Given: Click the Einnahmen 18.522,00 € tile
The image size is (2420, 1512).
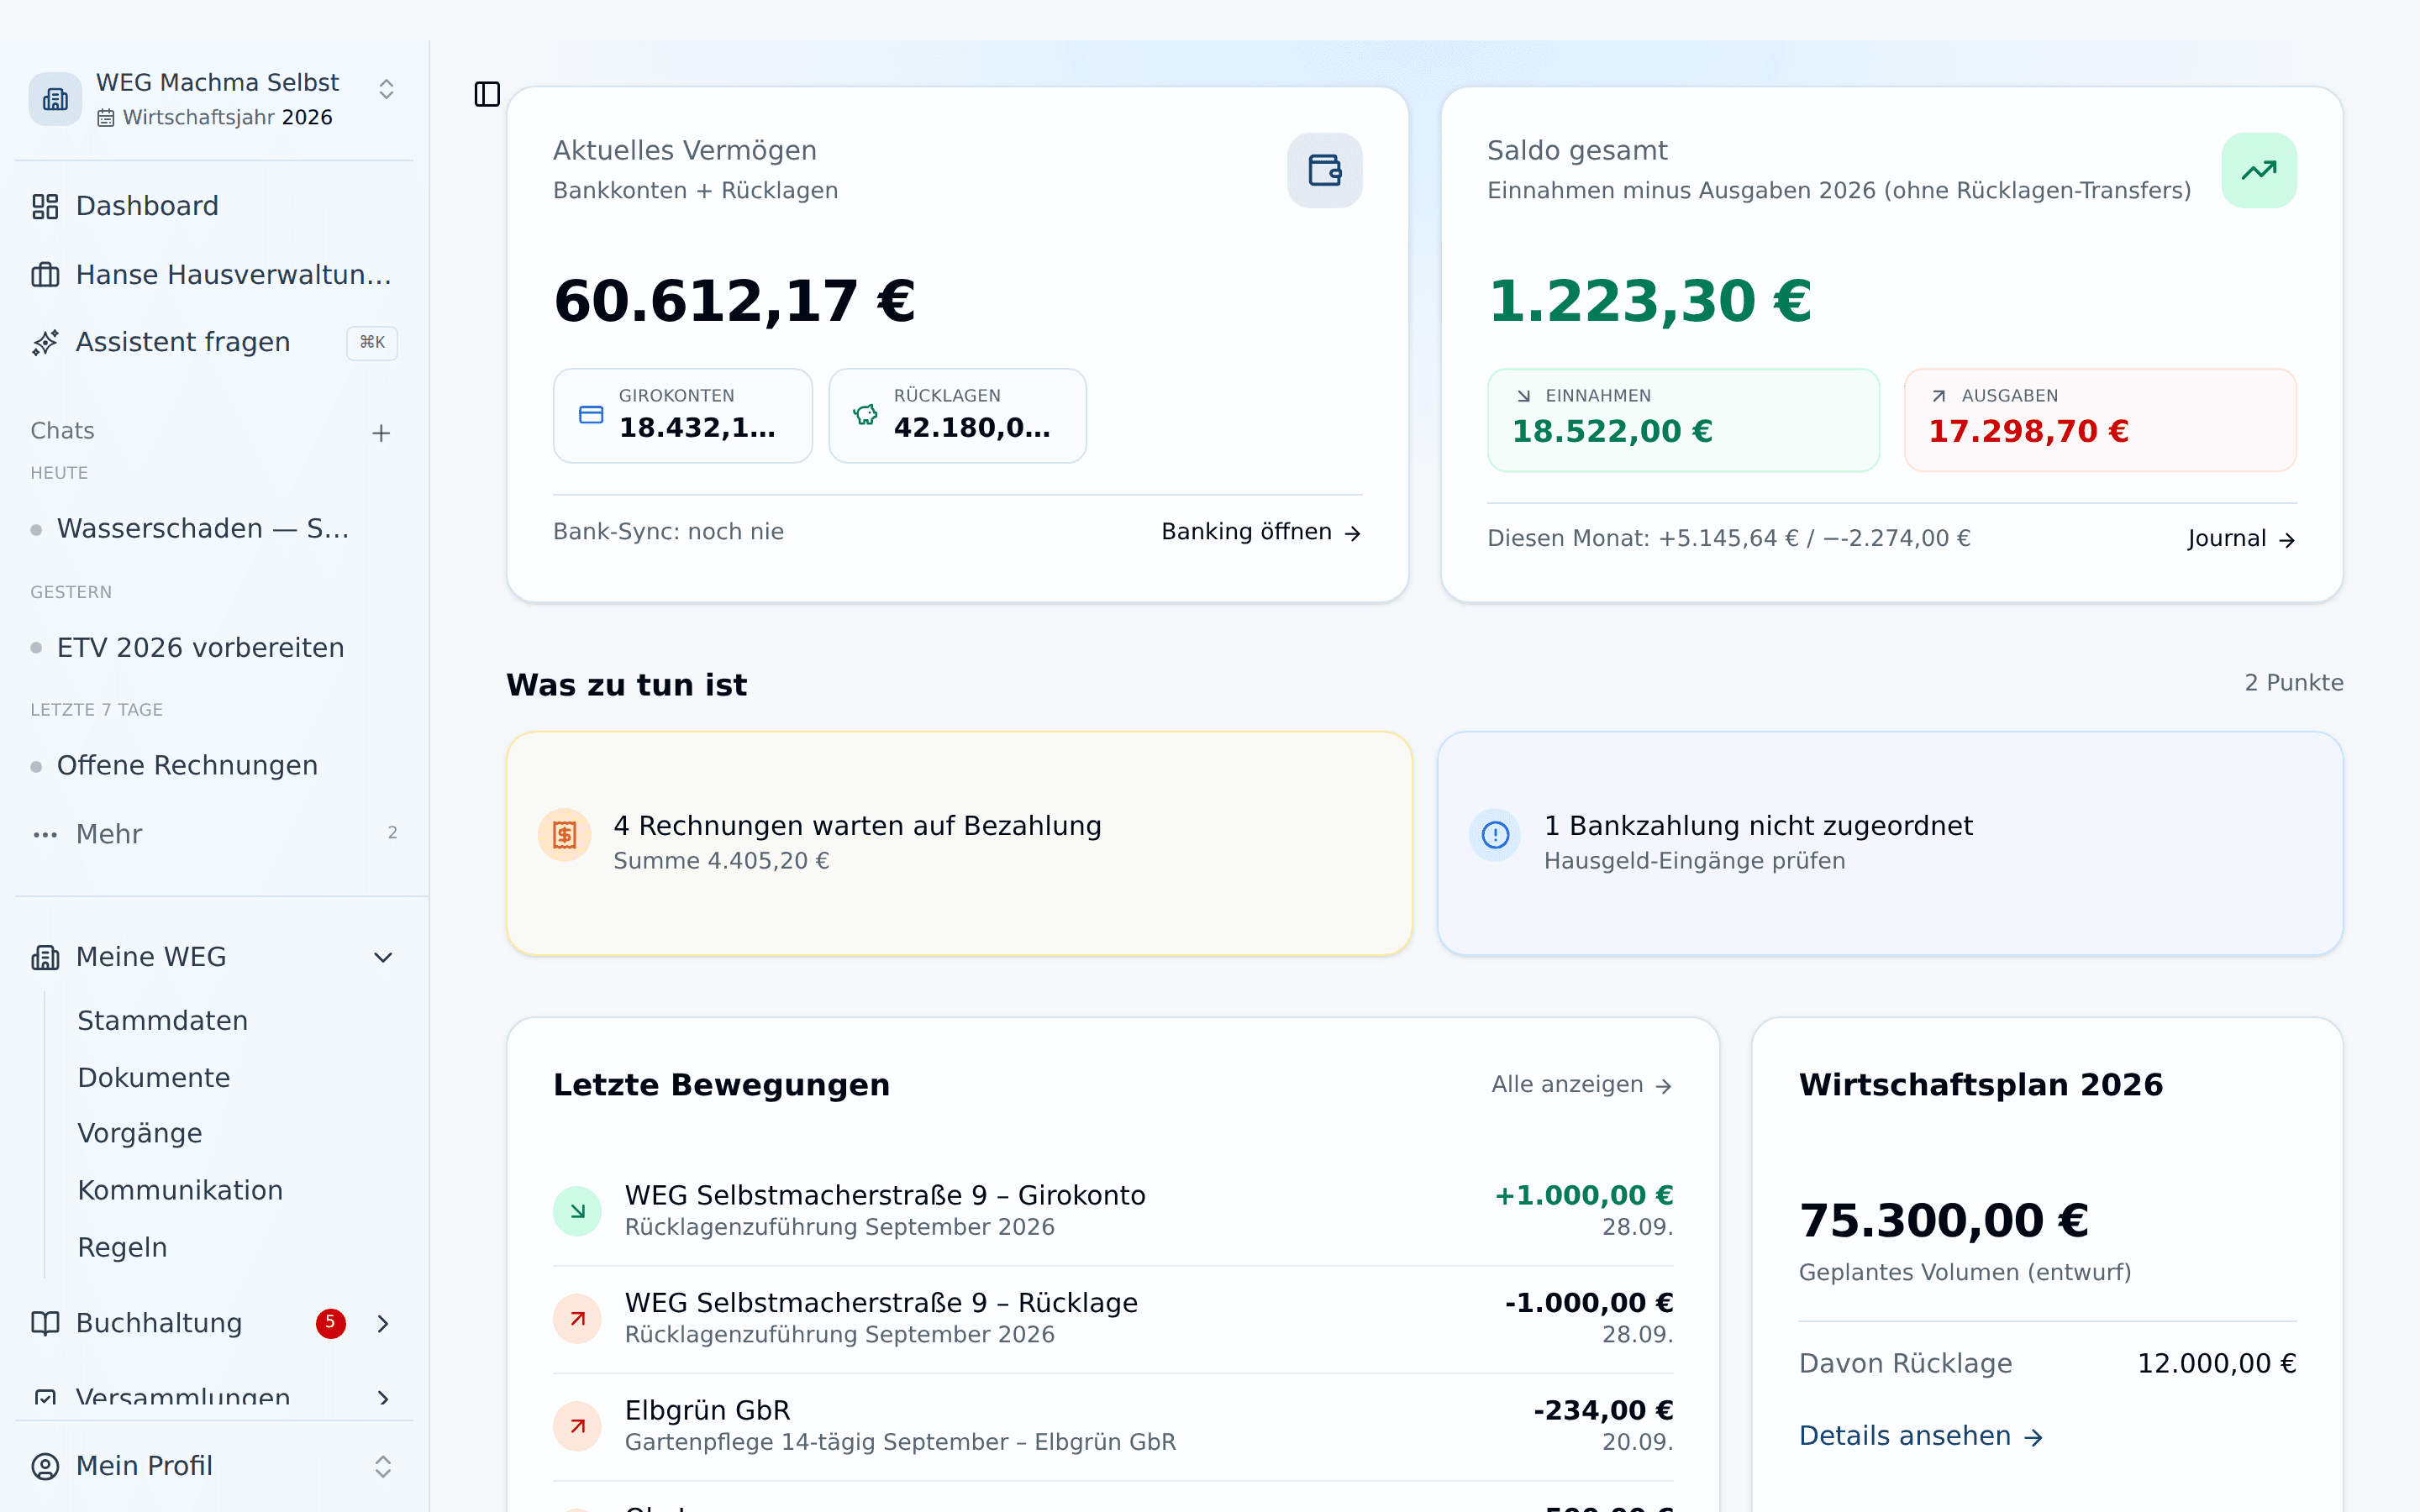Looking at the screenshot, I should click(x=1683, y=420).
